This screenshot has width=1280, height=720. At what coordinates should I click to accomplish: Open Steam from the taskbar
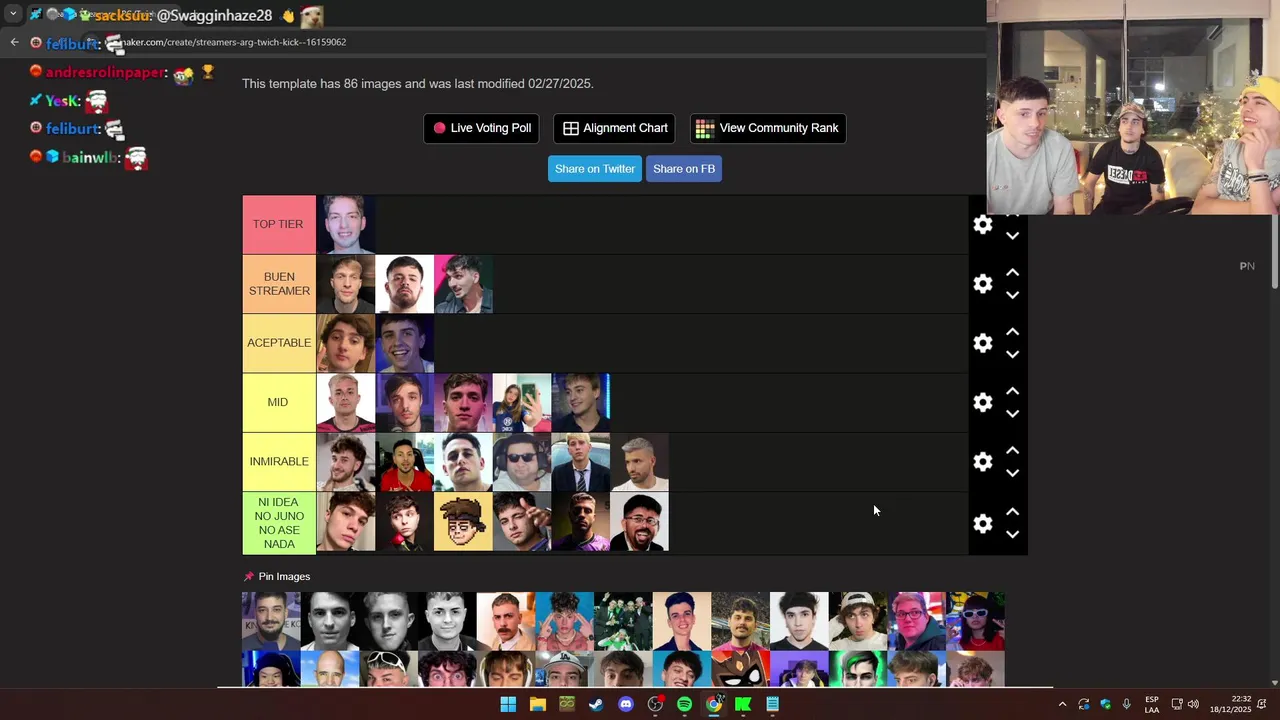596,704
